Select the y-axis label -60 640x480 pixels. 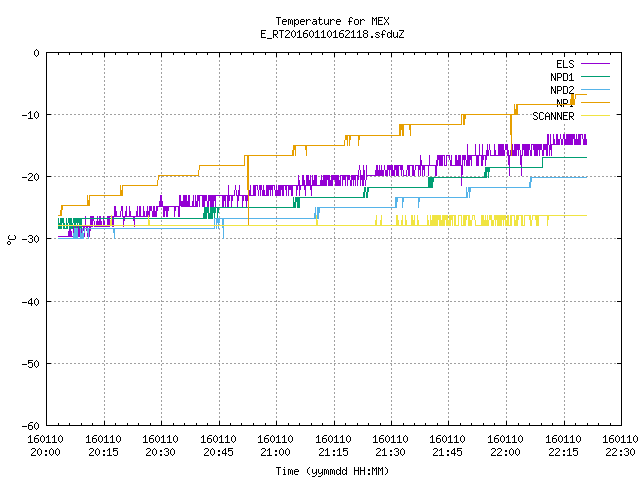(31, 426)
